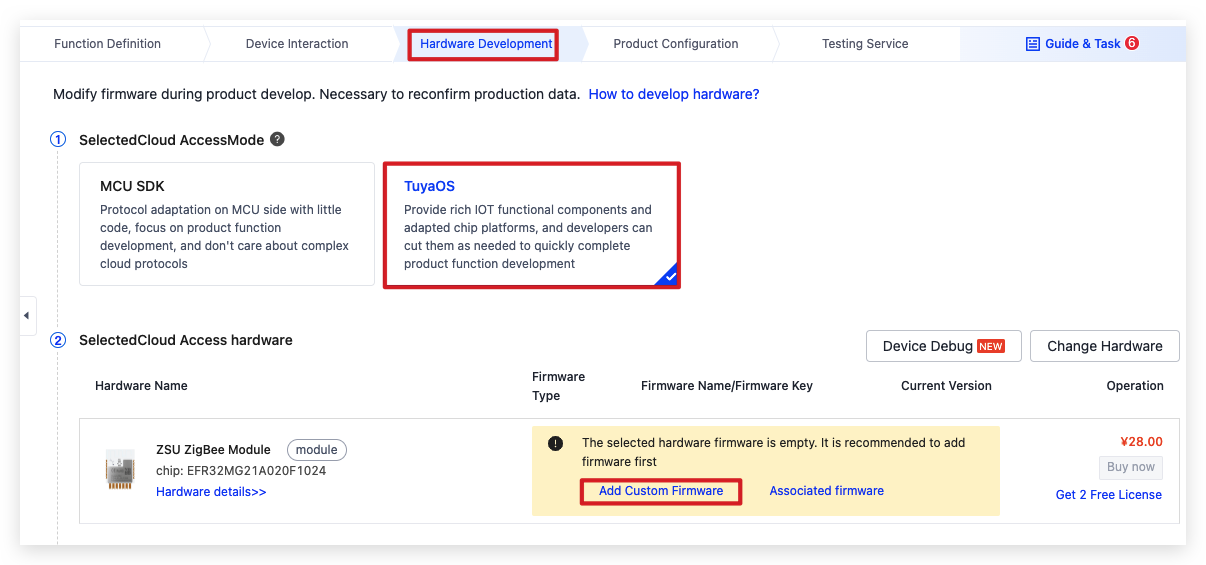Click the warning exclamation icon
The height and width of the screenshot is (565, 1206).
[556, 443]
